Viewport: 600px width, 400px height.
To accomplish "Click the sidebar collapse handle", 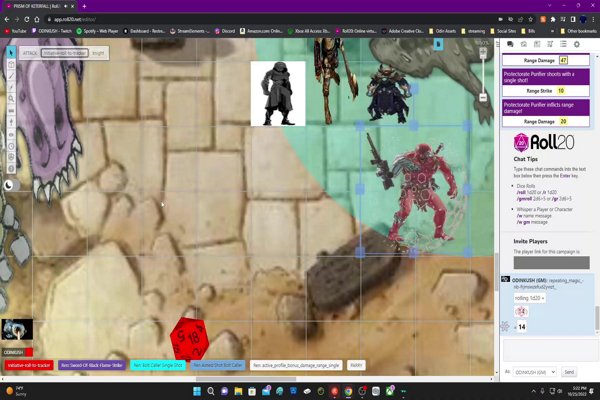I will click(x=497, y=44).
